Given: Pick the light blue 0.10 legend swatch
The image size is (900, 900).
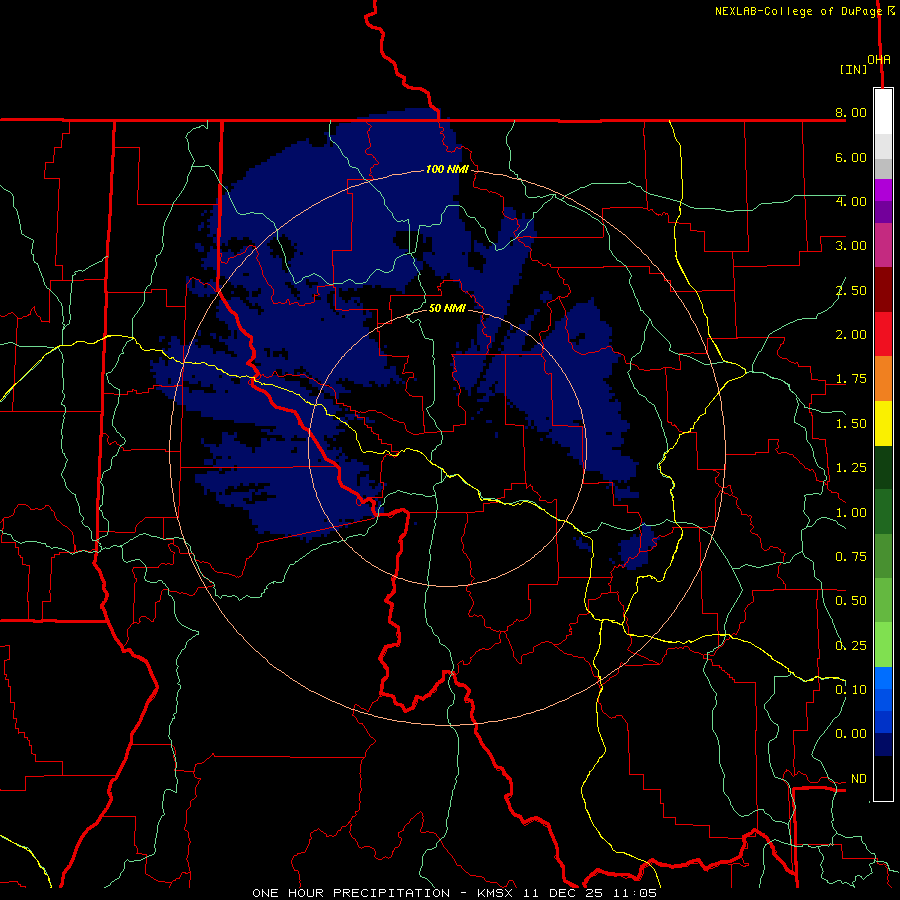Looking at the screenshot, I should click(x=883, y=678).
